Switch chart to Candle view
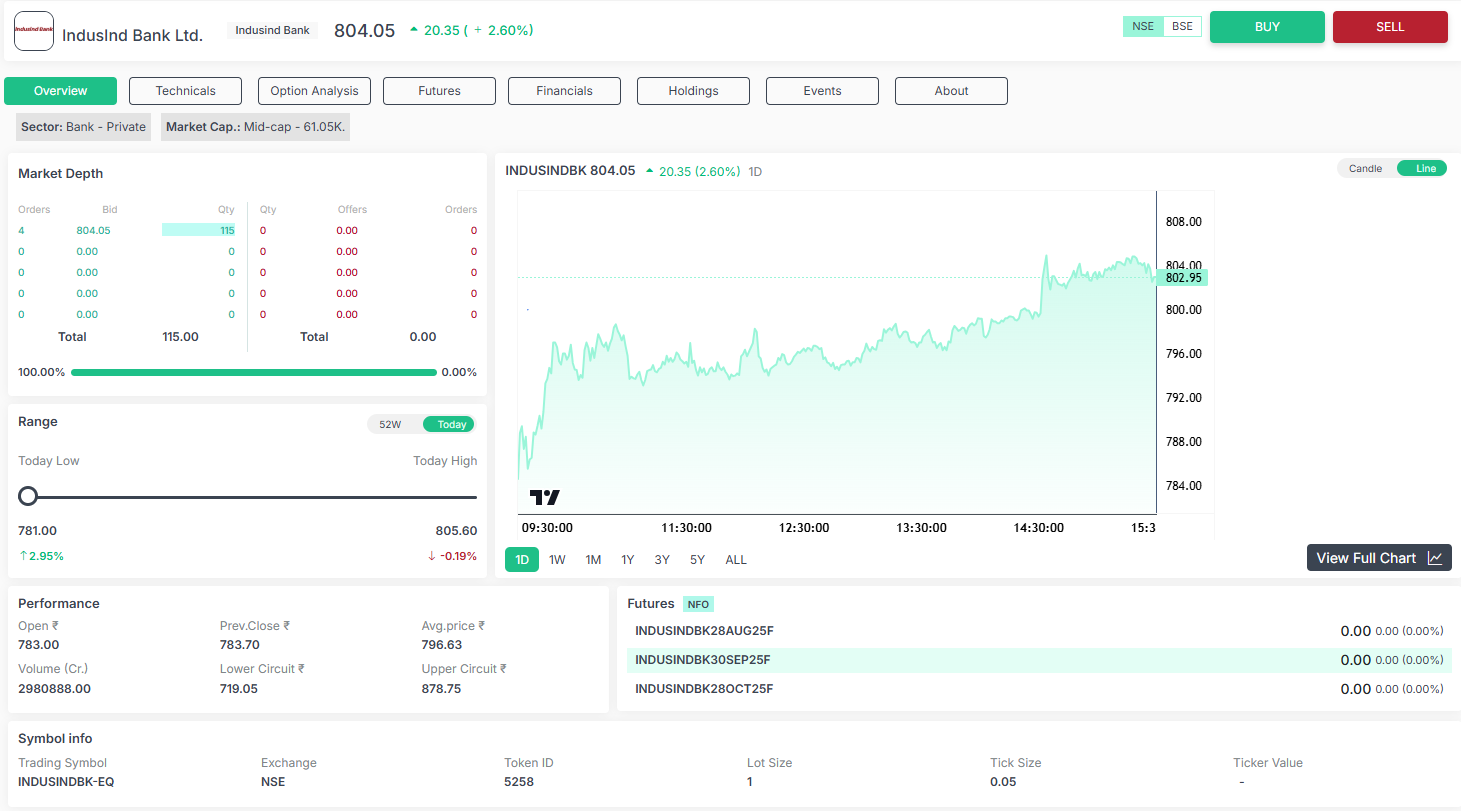This screenshot has width=1461, height=811. pos(1366,169)
